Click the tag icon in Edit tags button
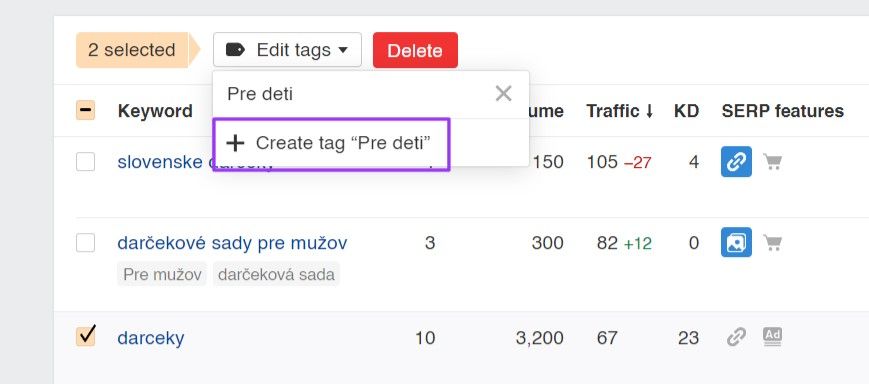Screen dimensions: 869x384 pyautogui.click(x=235, y=50)
